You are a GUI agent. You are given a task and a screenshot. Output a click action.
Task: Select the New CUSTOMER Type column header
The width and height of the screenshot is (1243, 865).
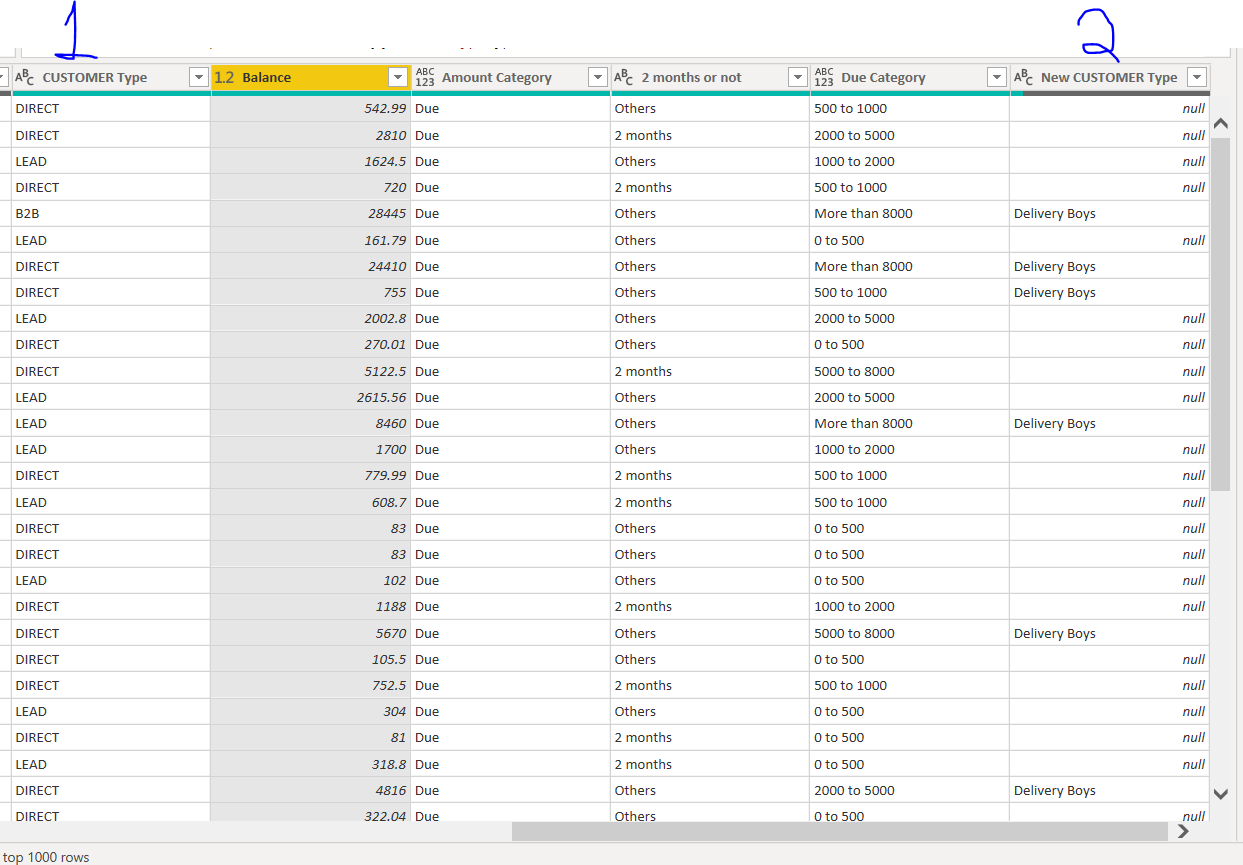pyautogui.click(x=1109, y=77)
